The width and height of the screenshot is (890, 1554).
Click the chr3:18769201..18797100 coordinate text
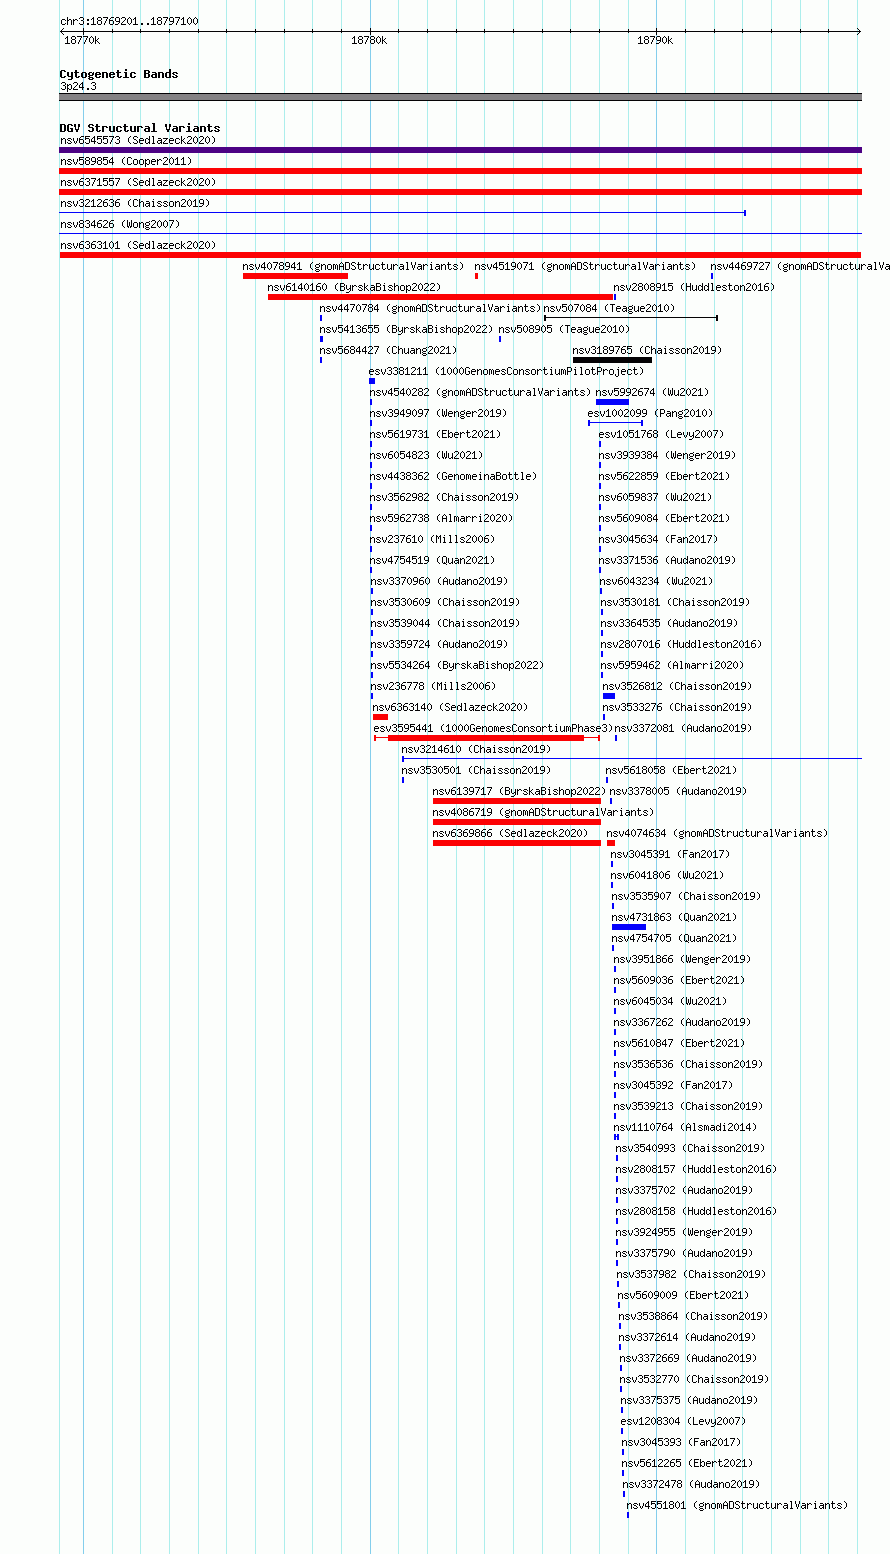129,21
